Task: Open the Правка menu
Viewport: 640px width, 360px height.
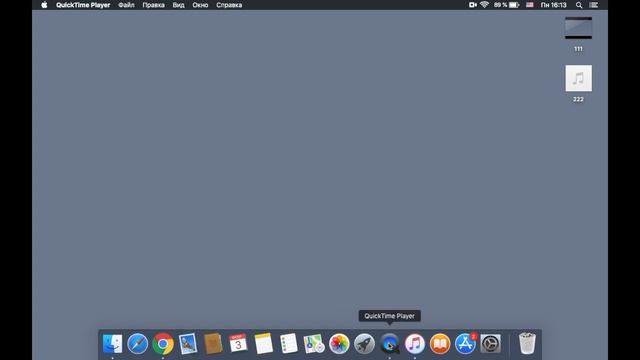Action: pyautogui.click(x=153, y=5)
